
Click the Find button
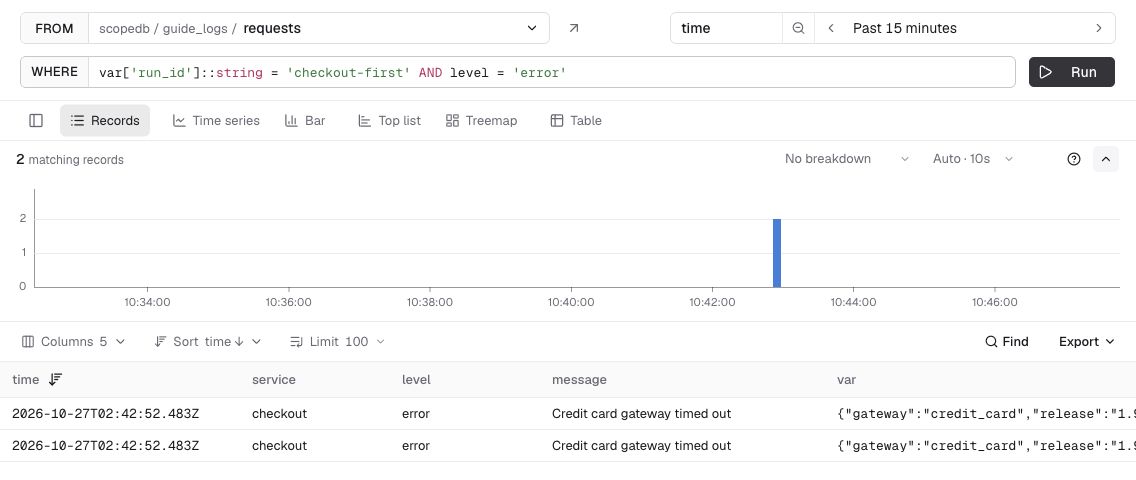pyautogui.click(x=1007, y=342)
